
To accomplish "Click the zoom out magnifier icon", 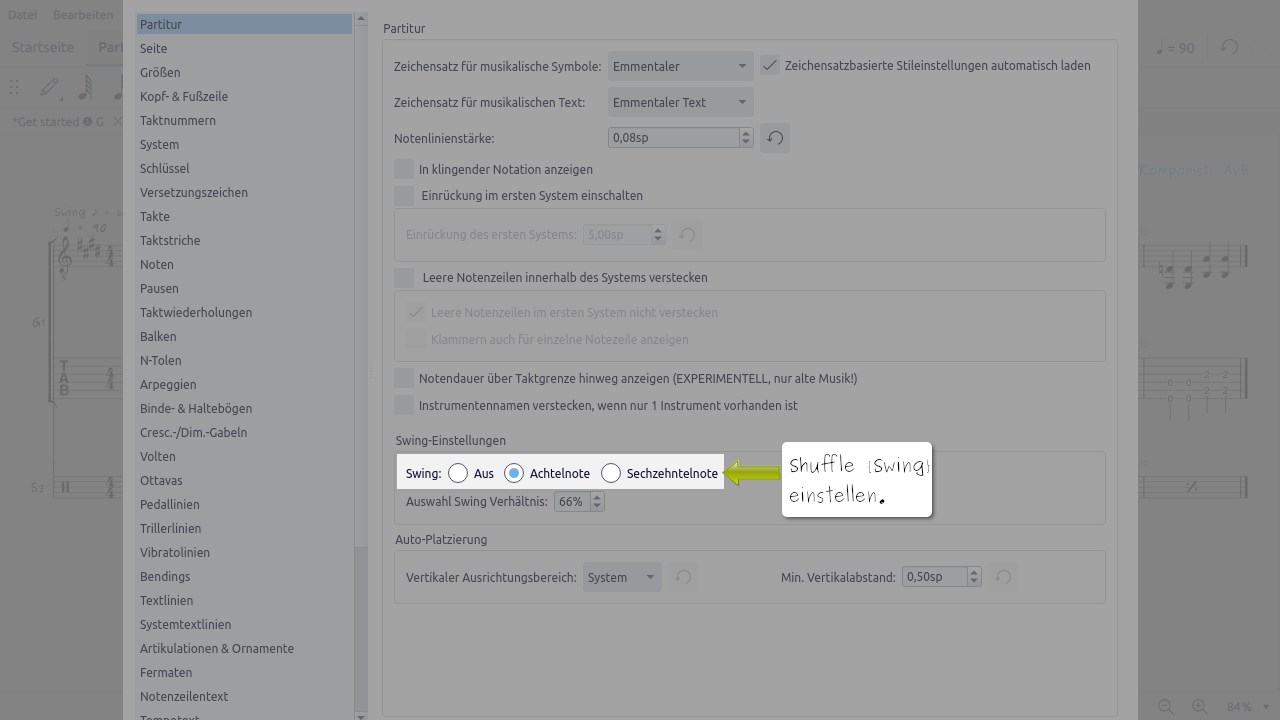I will (x=1166, y=707).
